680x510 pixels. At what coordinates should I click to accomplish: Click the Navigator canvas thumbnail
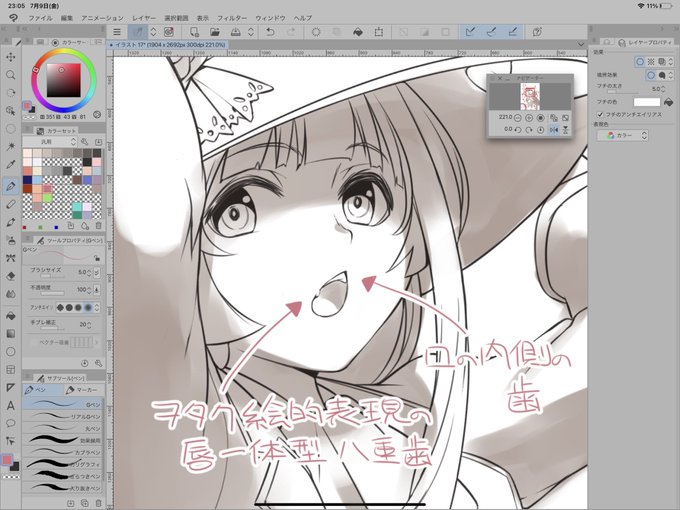pos(530,96)
